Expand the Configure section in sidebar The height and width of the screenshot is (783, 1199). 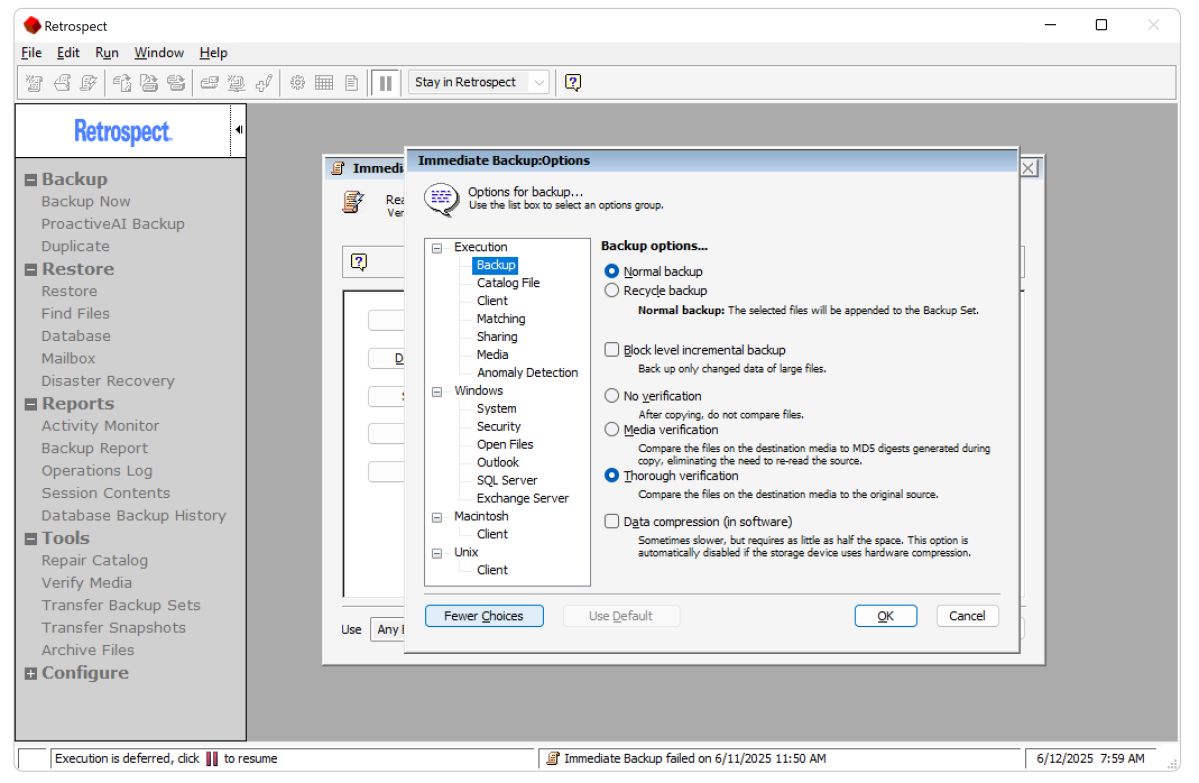pos(31,674)
